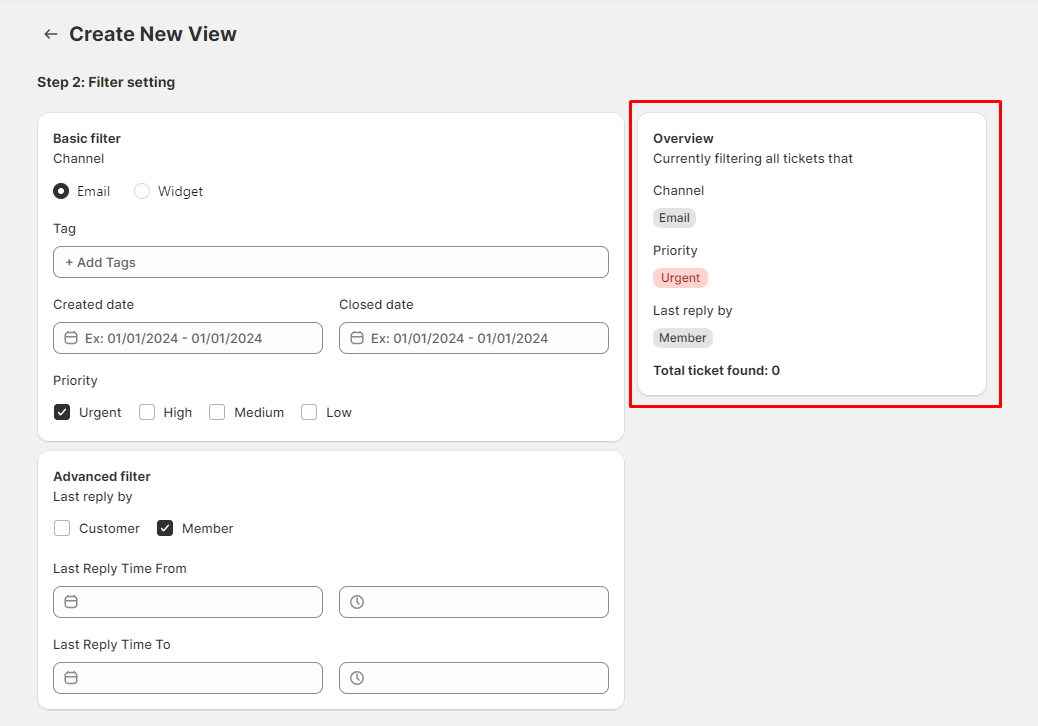Image resolution: width=1038 pixels, height=726 pixels.
Task: Uncheck the Member last reply checkbox
Action: (x=165, y=528)
